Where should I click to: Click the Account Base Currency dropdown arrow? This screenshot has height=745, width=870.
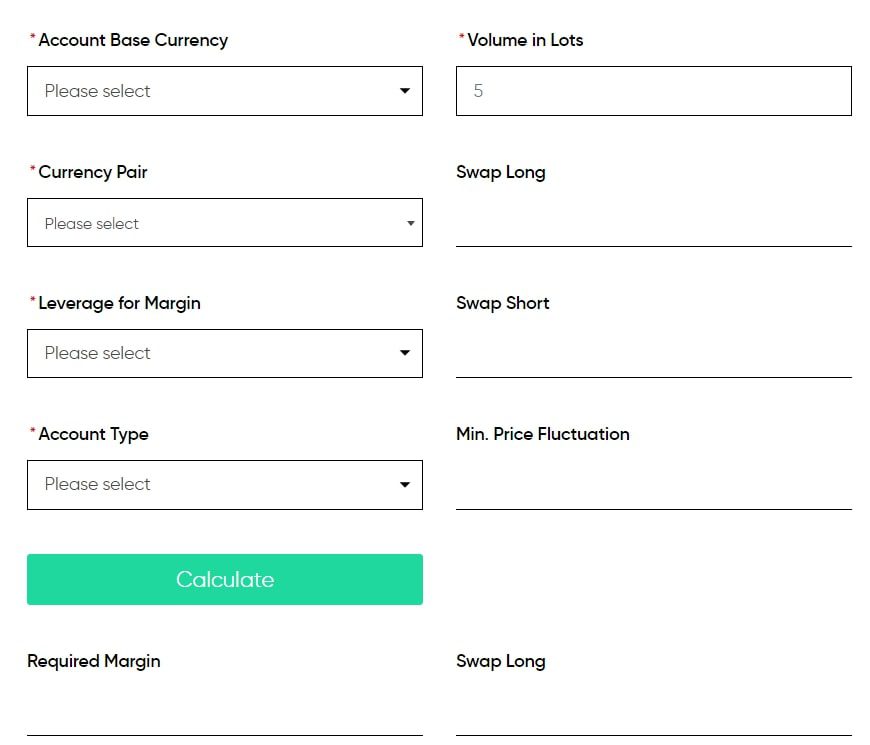(405, 91)
